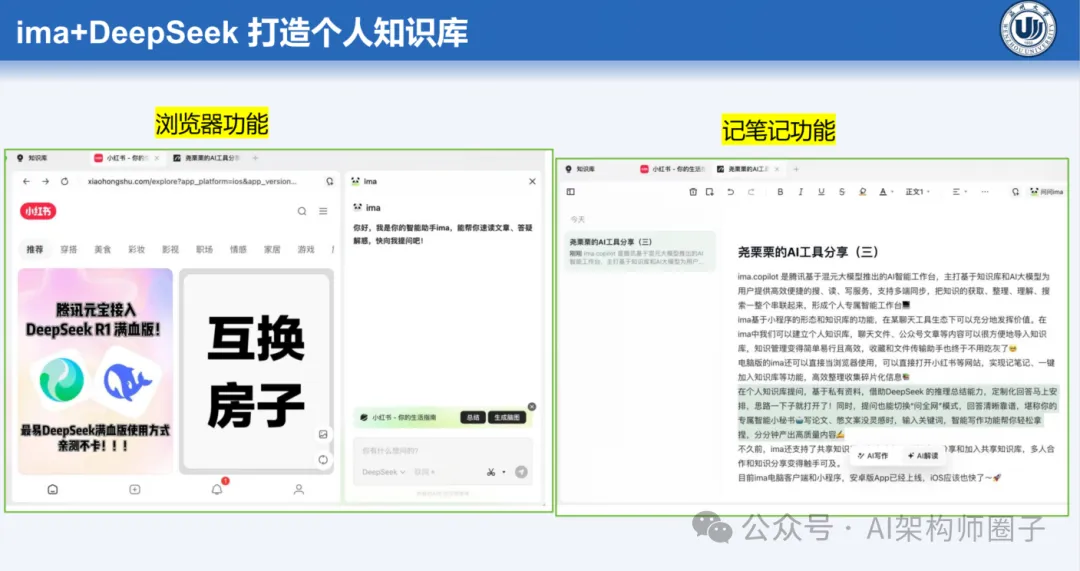1080x571 pixels.
Task: Click the add-to-knowledge-base note icon
Action: [709, 192]
